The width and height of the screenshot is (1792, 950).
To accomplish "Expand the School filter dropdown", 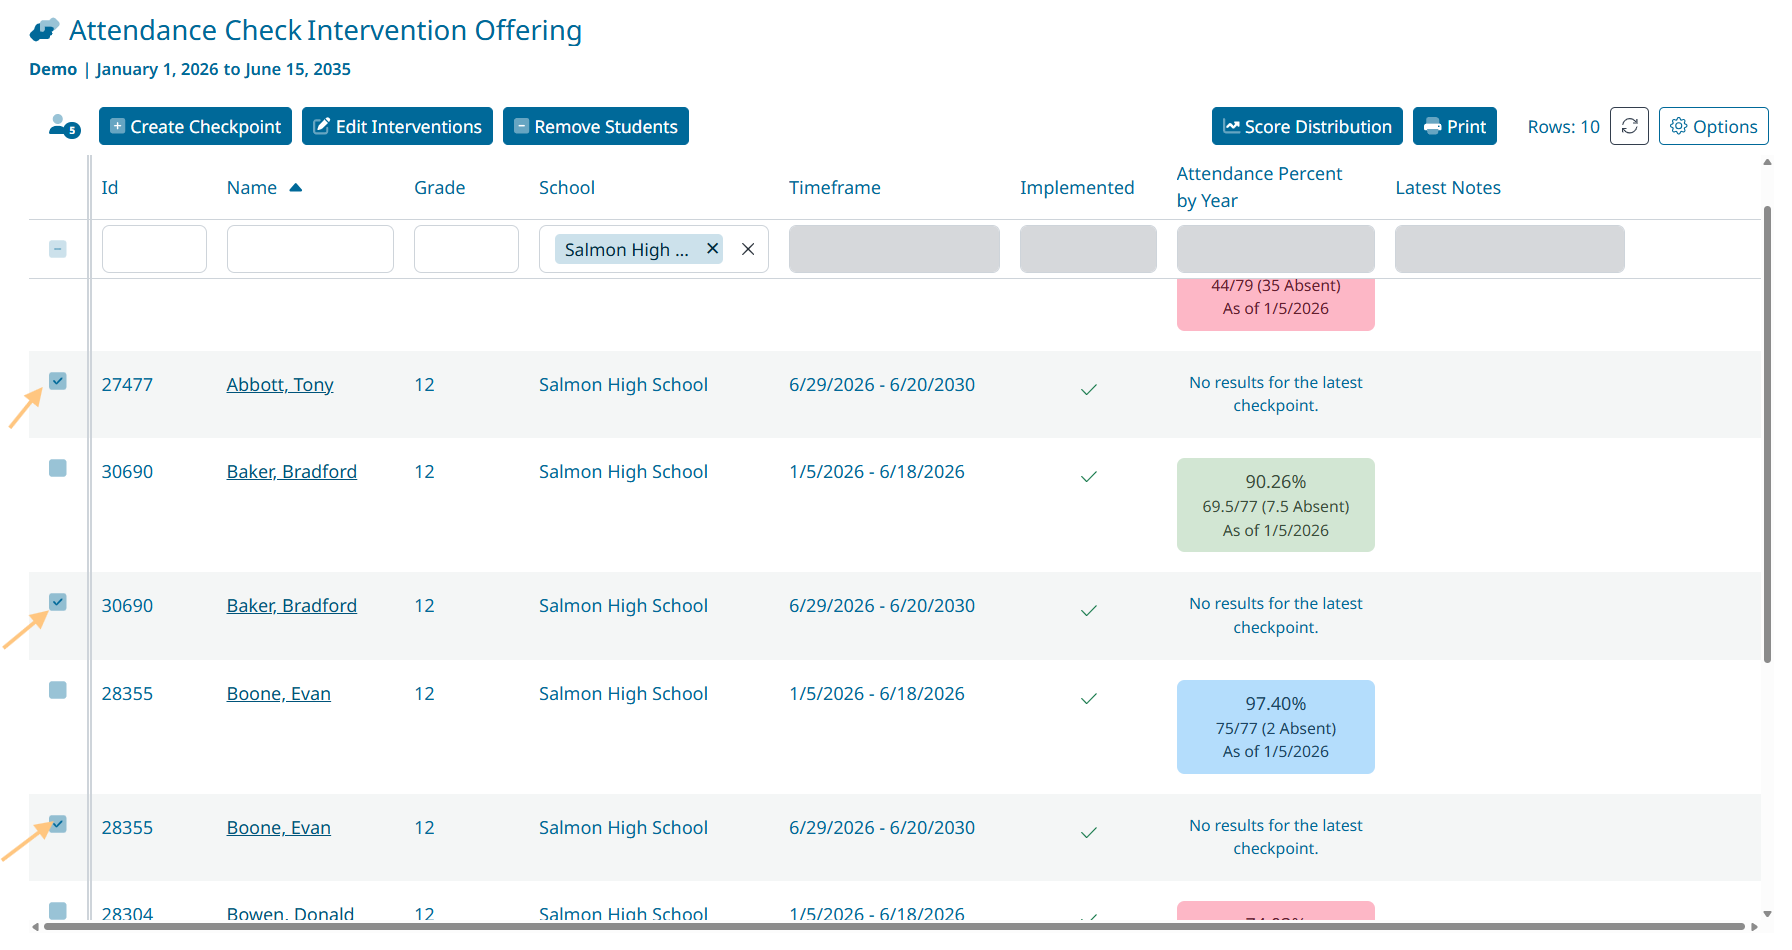I will pos(630,250).
